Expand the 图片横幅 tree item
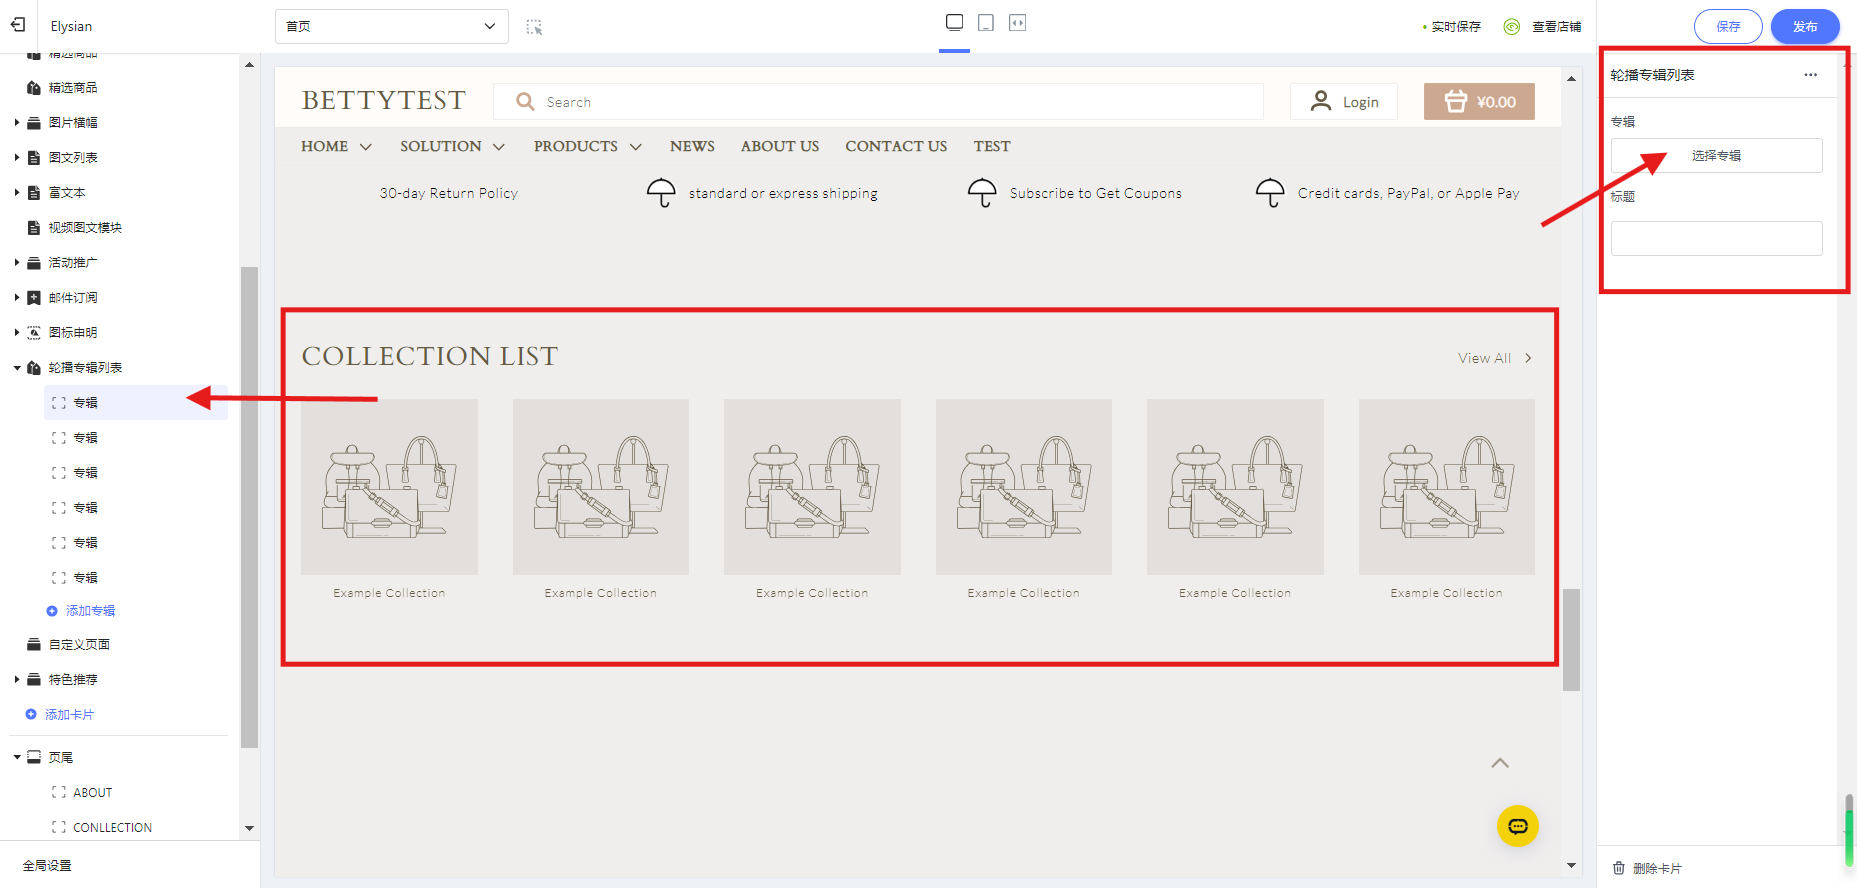This screenshot has width=1857, height=888. 17,123
